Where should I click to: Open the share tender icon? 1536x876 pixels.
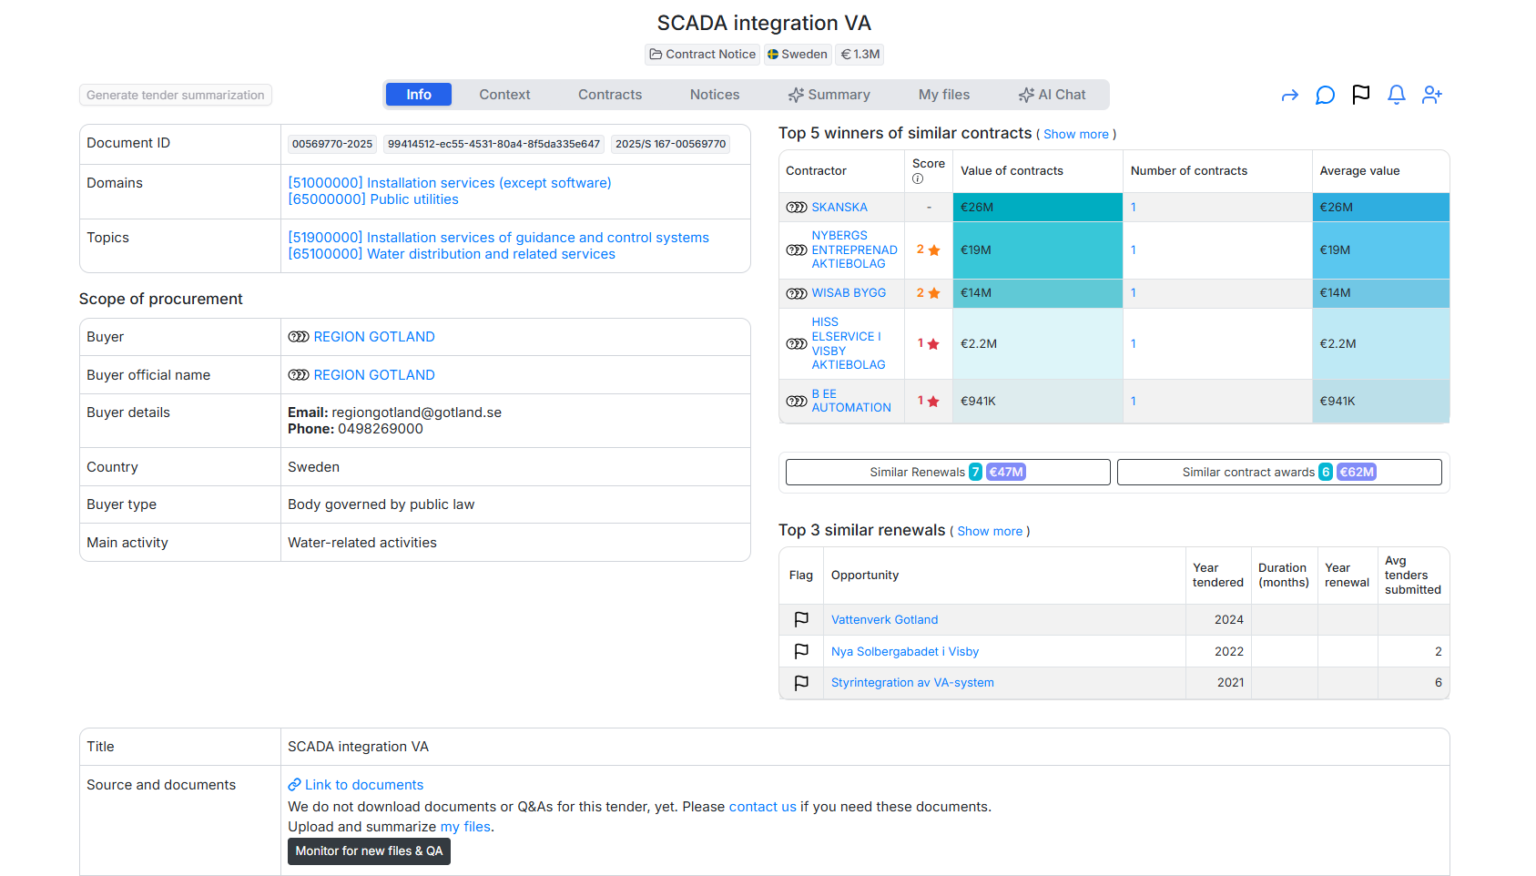click(x=1290, y=95)
